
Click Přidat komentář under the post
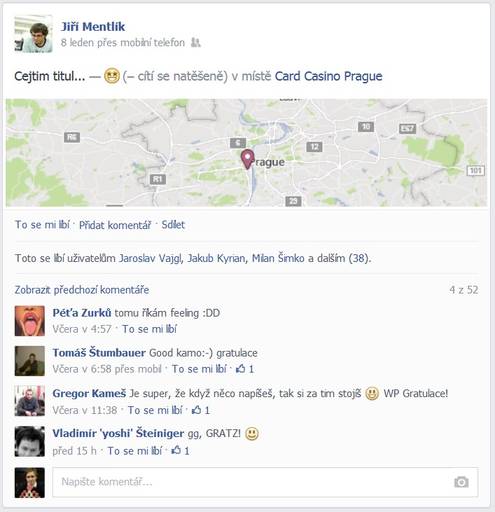[115, 225]
